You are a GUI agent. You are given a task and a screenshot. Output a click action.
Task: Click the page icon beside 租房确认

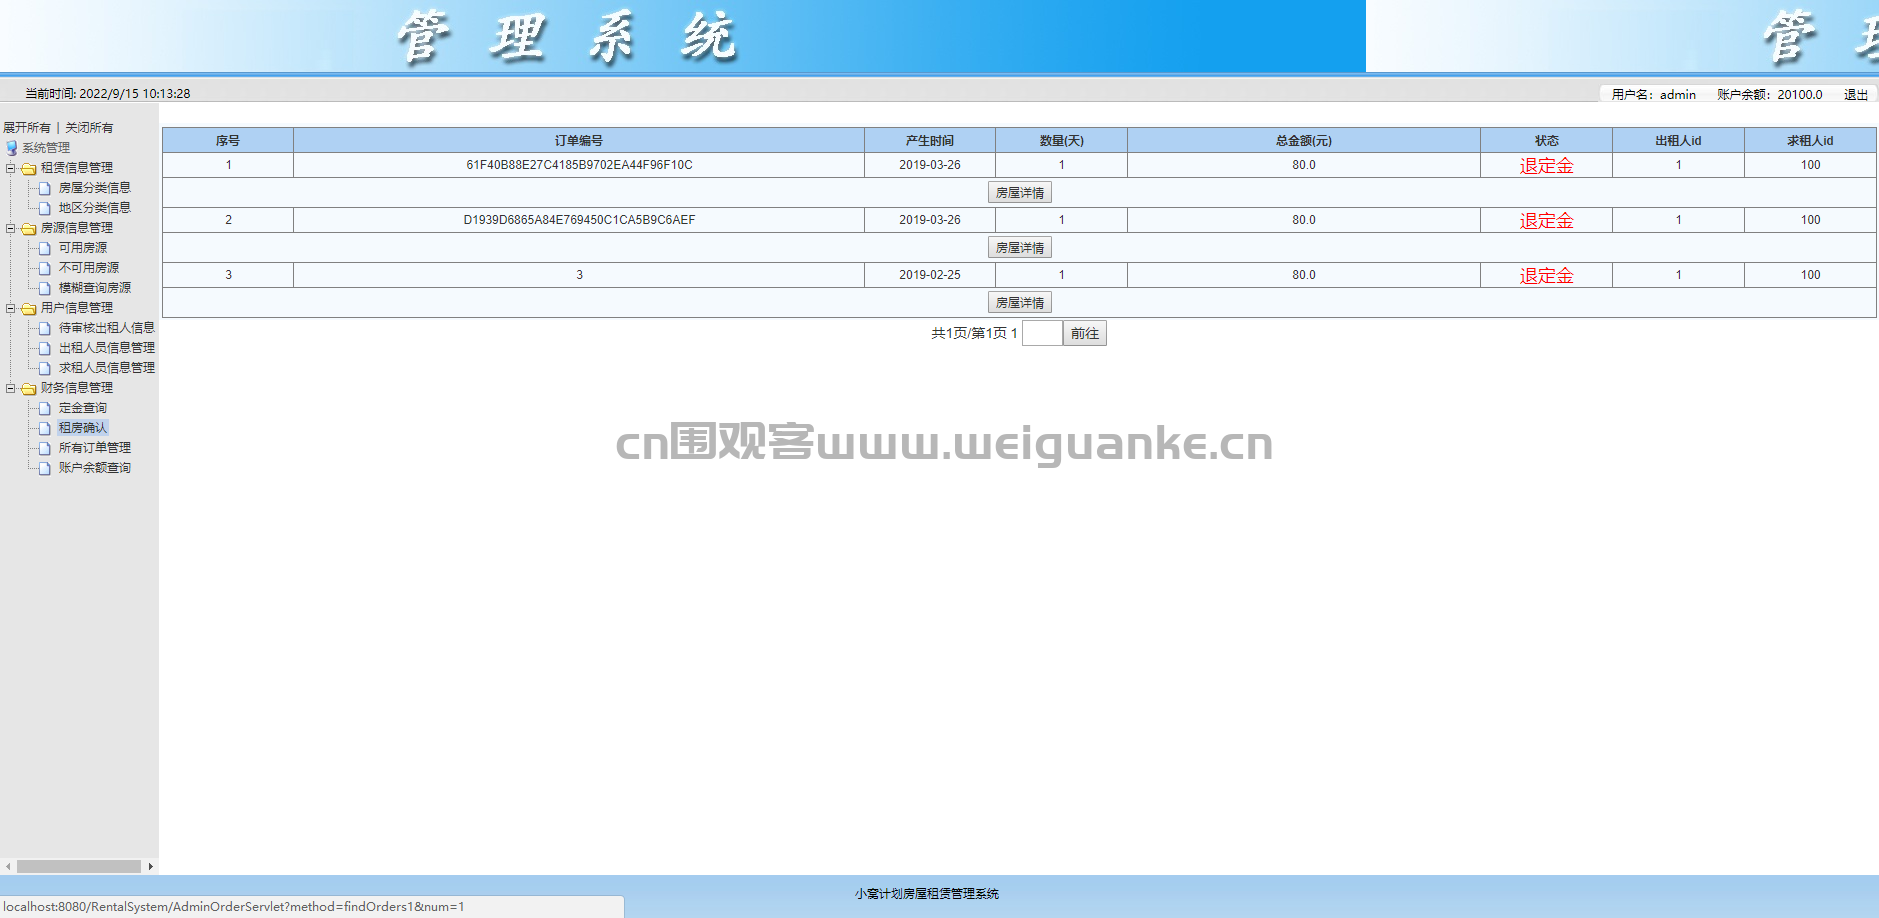[45, 428]
